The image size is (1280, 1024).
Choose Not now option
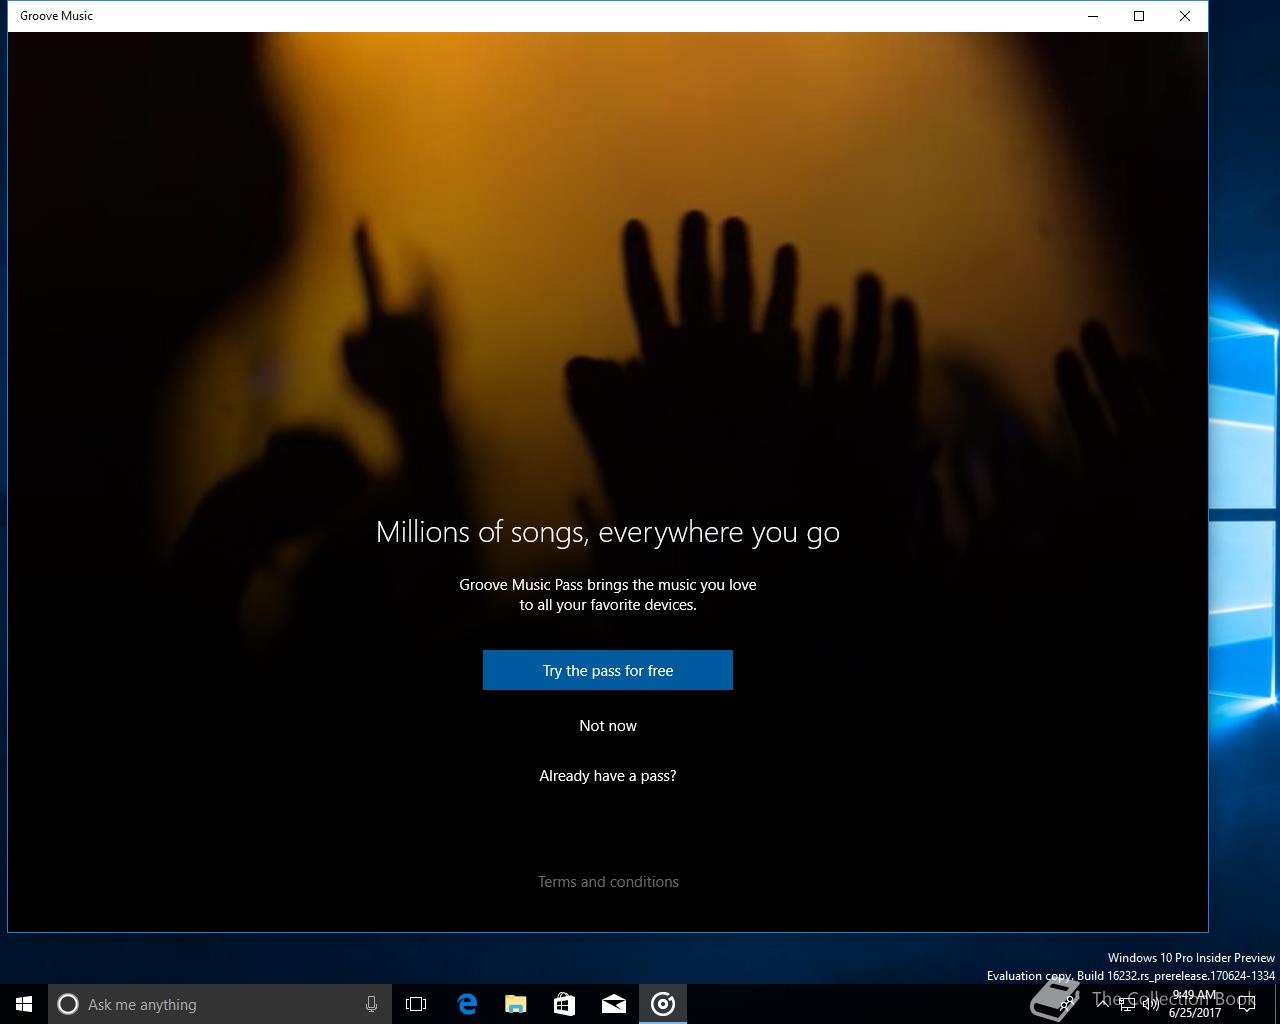pos(608,726)
